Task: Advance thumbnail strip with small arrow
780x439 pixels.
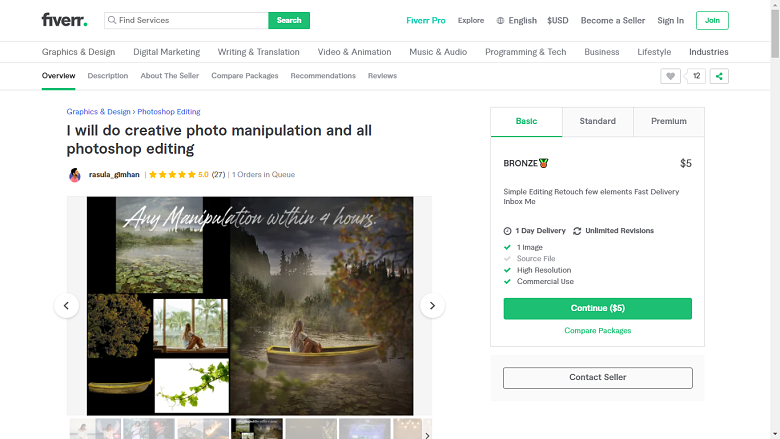Action: [427, 435]
